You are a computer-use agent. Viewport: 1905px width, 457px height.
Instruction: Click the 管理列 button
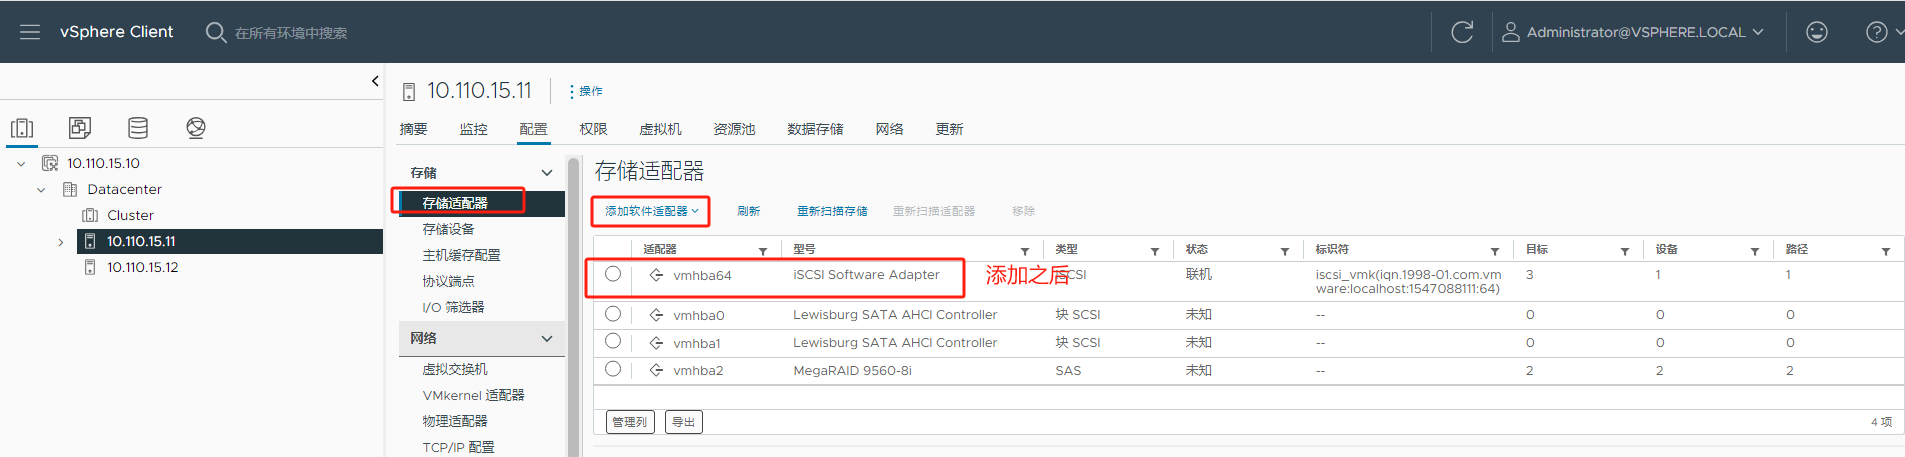(630, 422)
